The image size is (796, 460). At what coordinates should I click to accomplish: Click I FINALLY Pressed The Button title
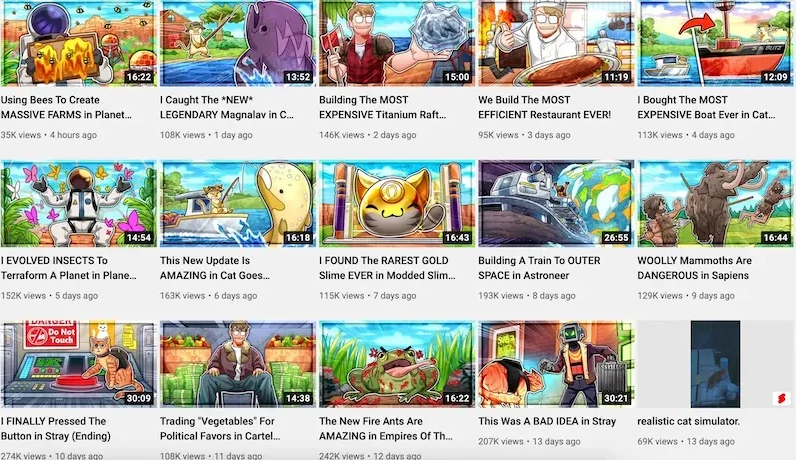coord(56,428)
